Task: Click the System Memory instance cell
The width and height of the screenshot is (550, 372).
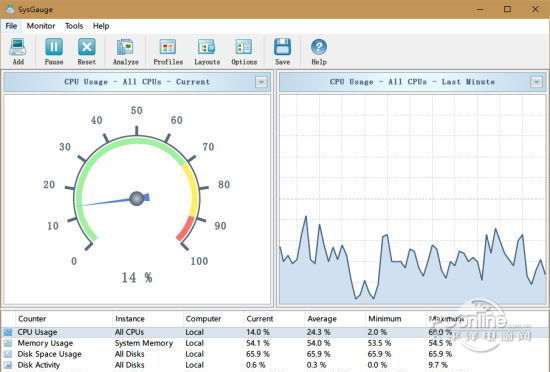Action: click(144, 343)
